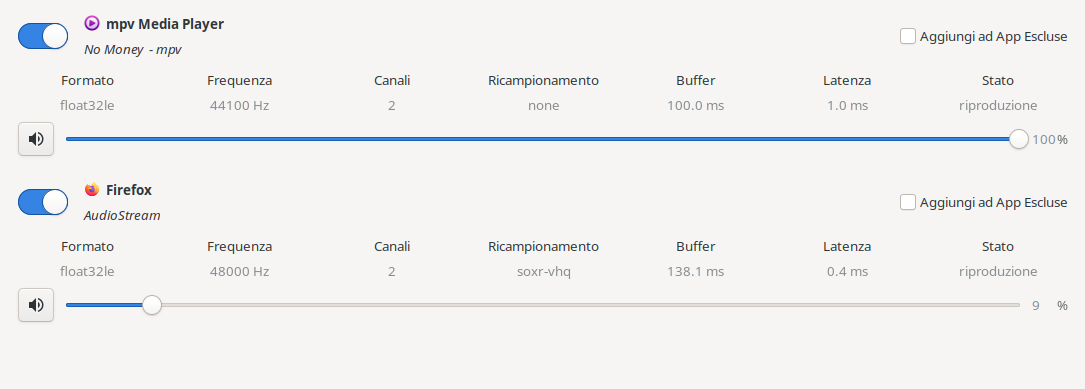The image size is (1085, 389).
Task: Disable effects for mpv Media Player
Action: click(x=43, y=36)
